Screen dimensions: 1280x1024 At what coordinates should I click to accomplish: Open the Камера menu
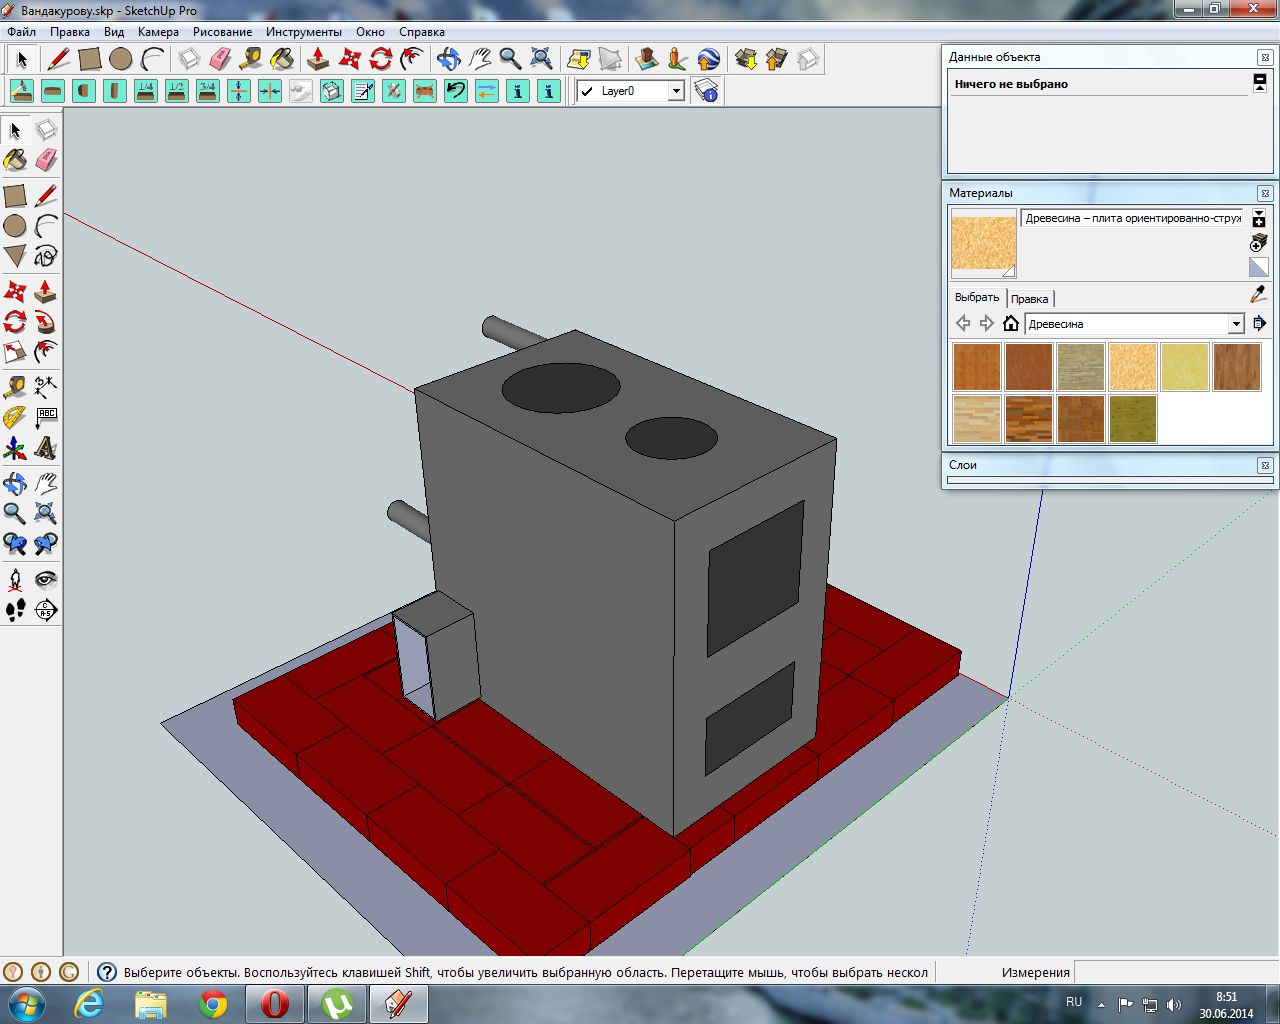pos(158,32)
